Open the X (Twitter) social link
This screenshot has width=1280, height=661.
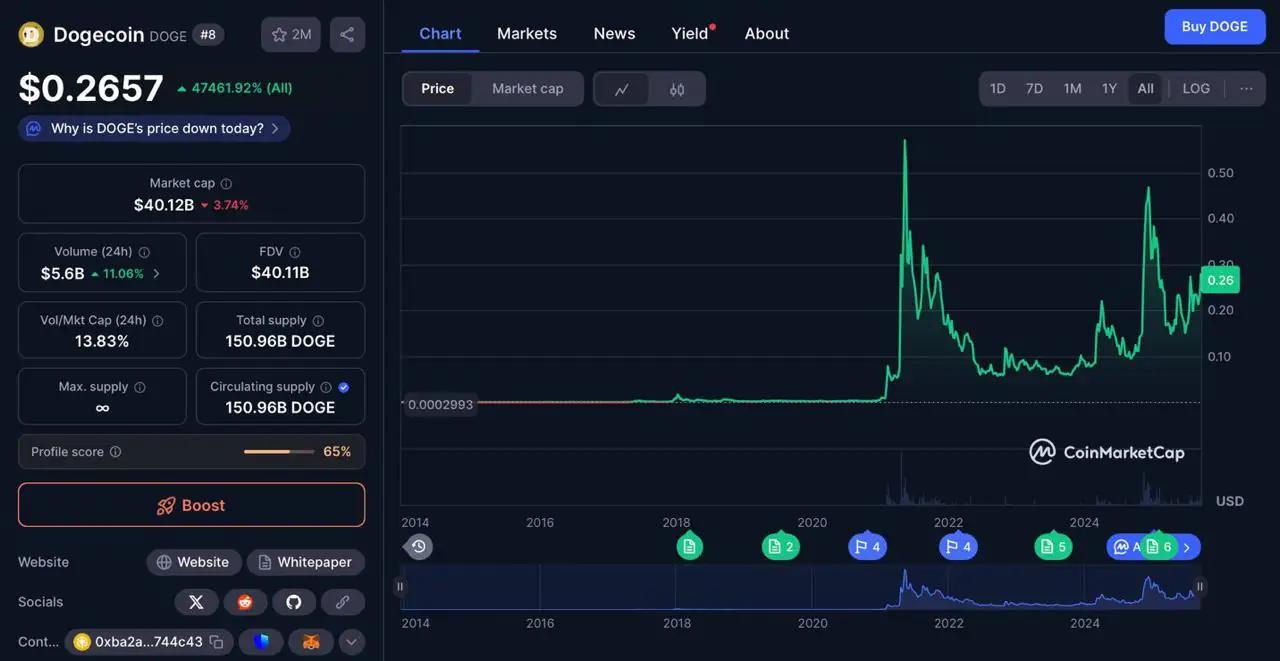196,602
